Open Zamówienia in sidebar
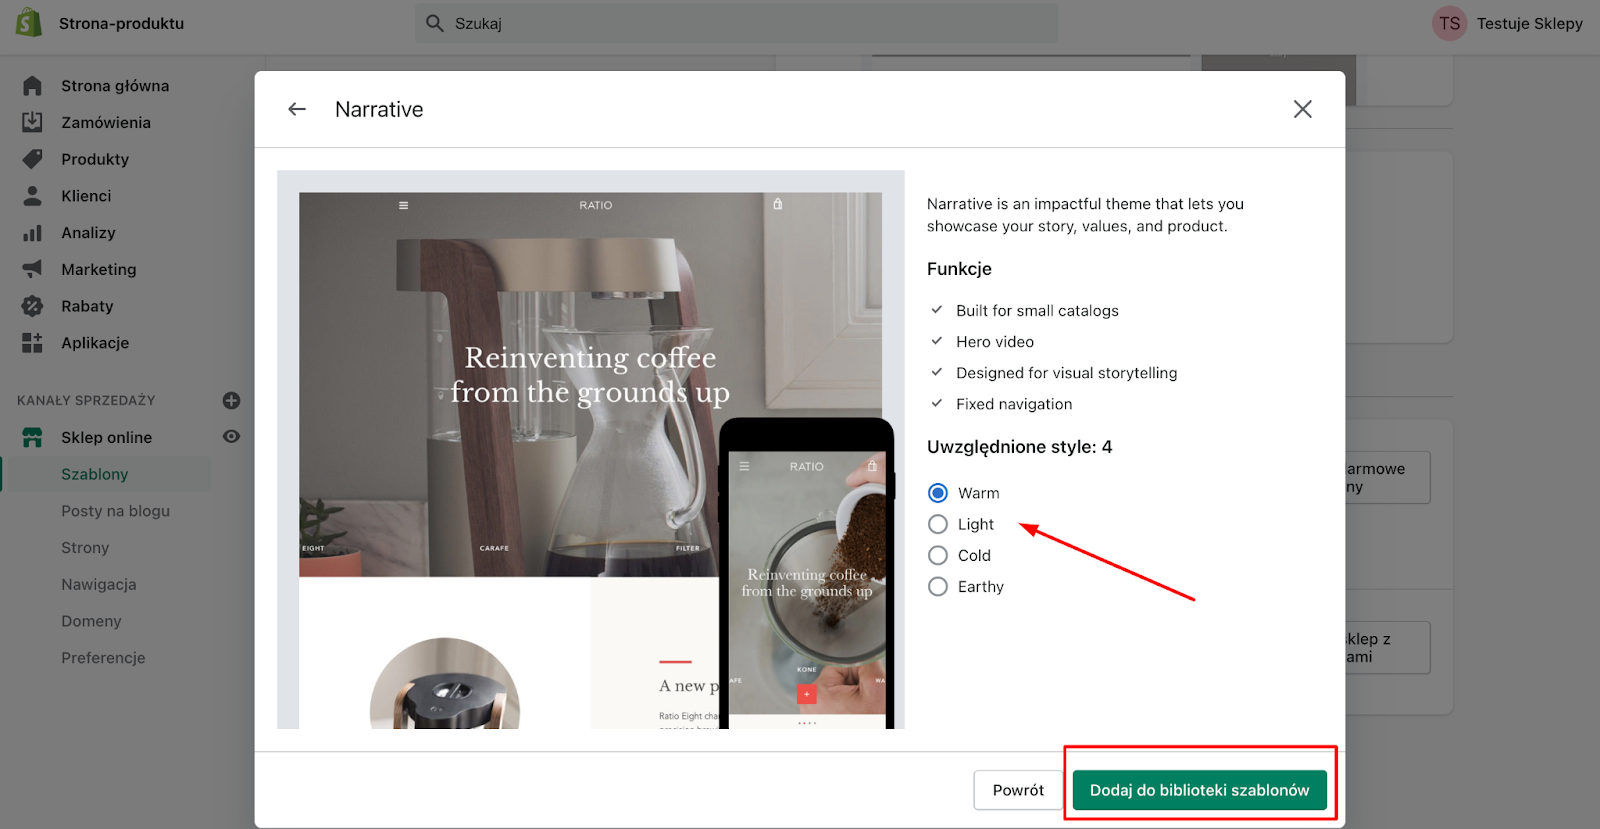 106,122
